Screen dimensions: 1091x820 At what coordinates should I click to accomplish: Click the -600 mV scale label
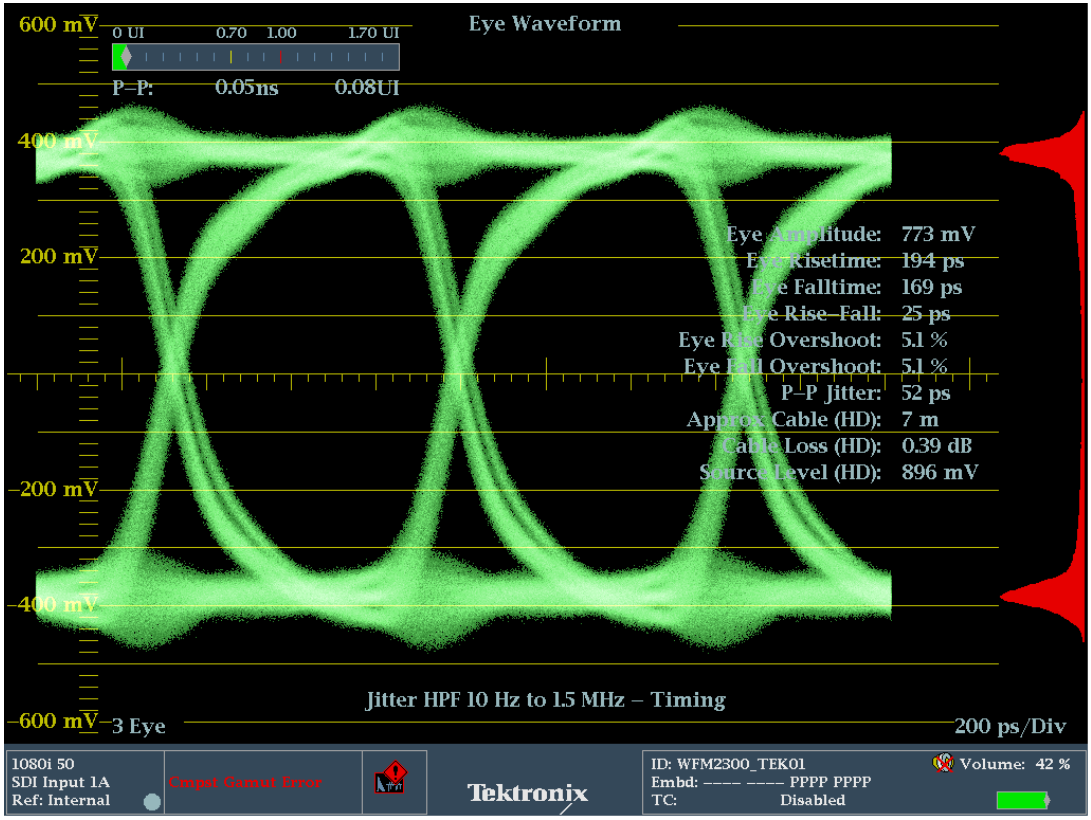coord(54,721)
